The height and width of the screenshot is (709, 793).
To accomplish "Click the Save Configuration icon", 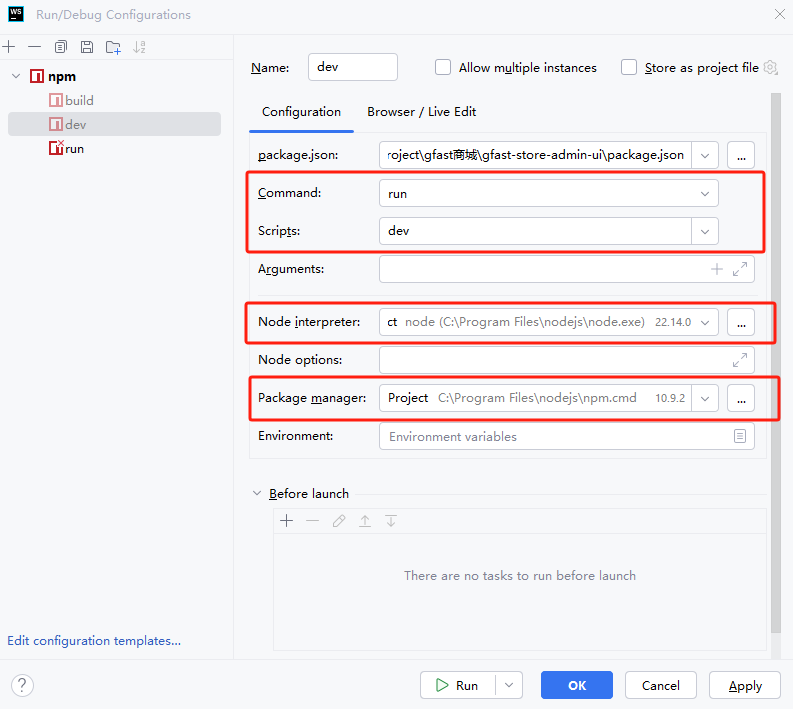I will pos(87,47).
